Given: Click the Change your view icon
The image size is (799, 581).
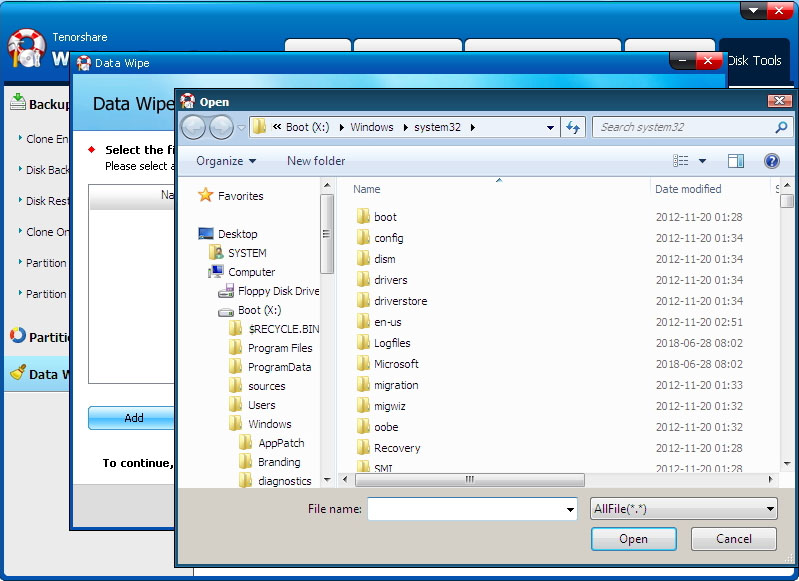Looking at the screenshot, I should (x=681, y=161).
